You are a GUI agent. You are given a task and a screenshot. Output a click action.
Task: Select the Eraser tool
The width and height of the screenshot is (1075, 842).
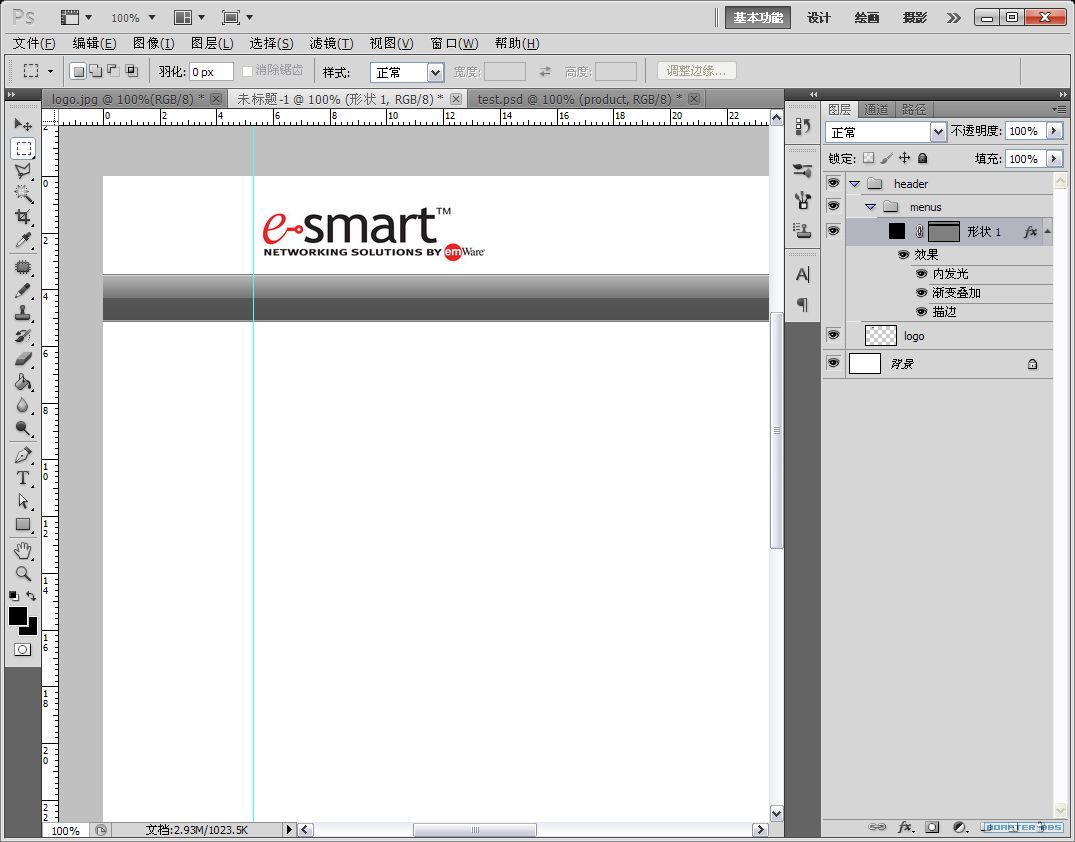tap(23, 359)
